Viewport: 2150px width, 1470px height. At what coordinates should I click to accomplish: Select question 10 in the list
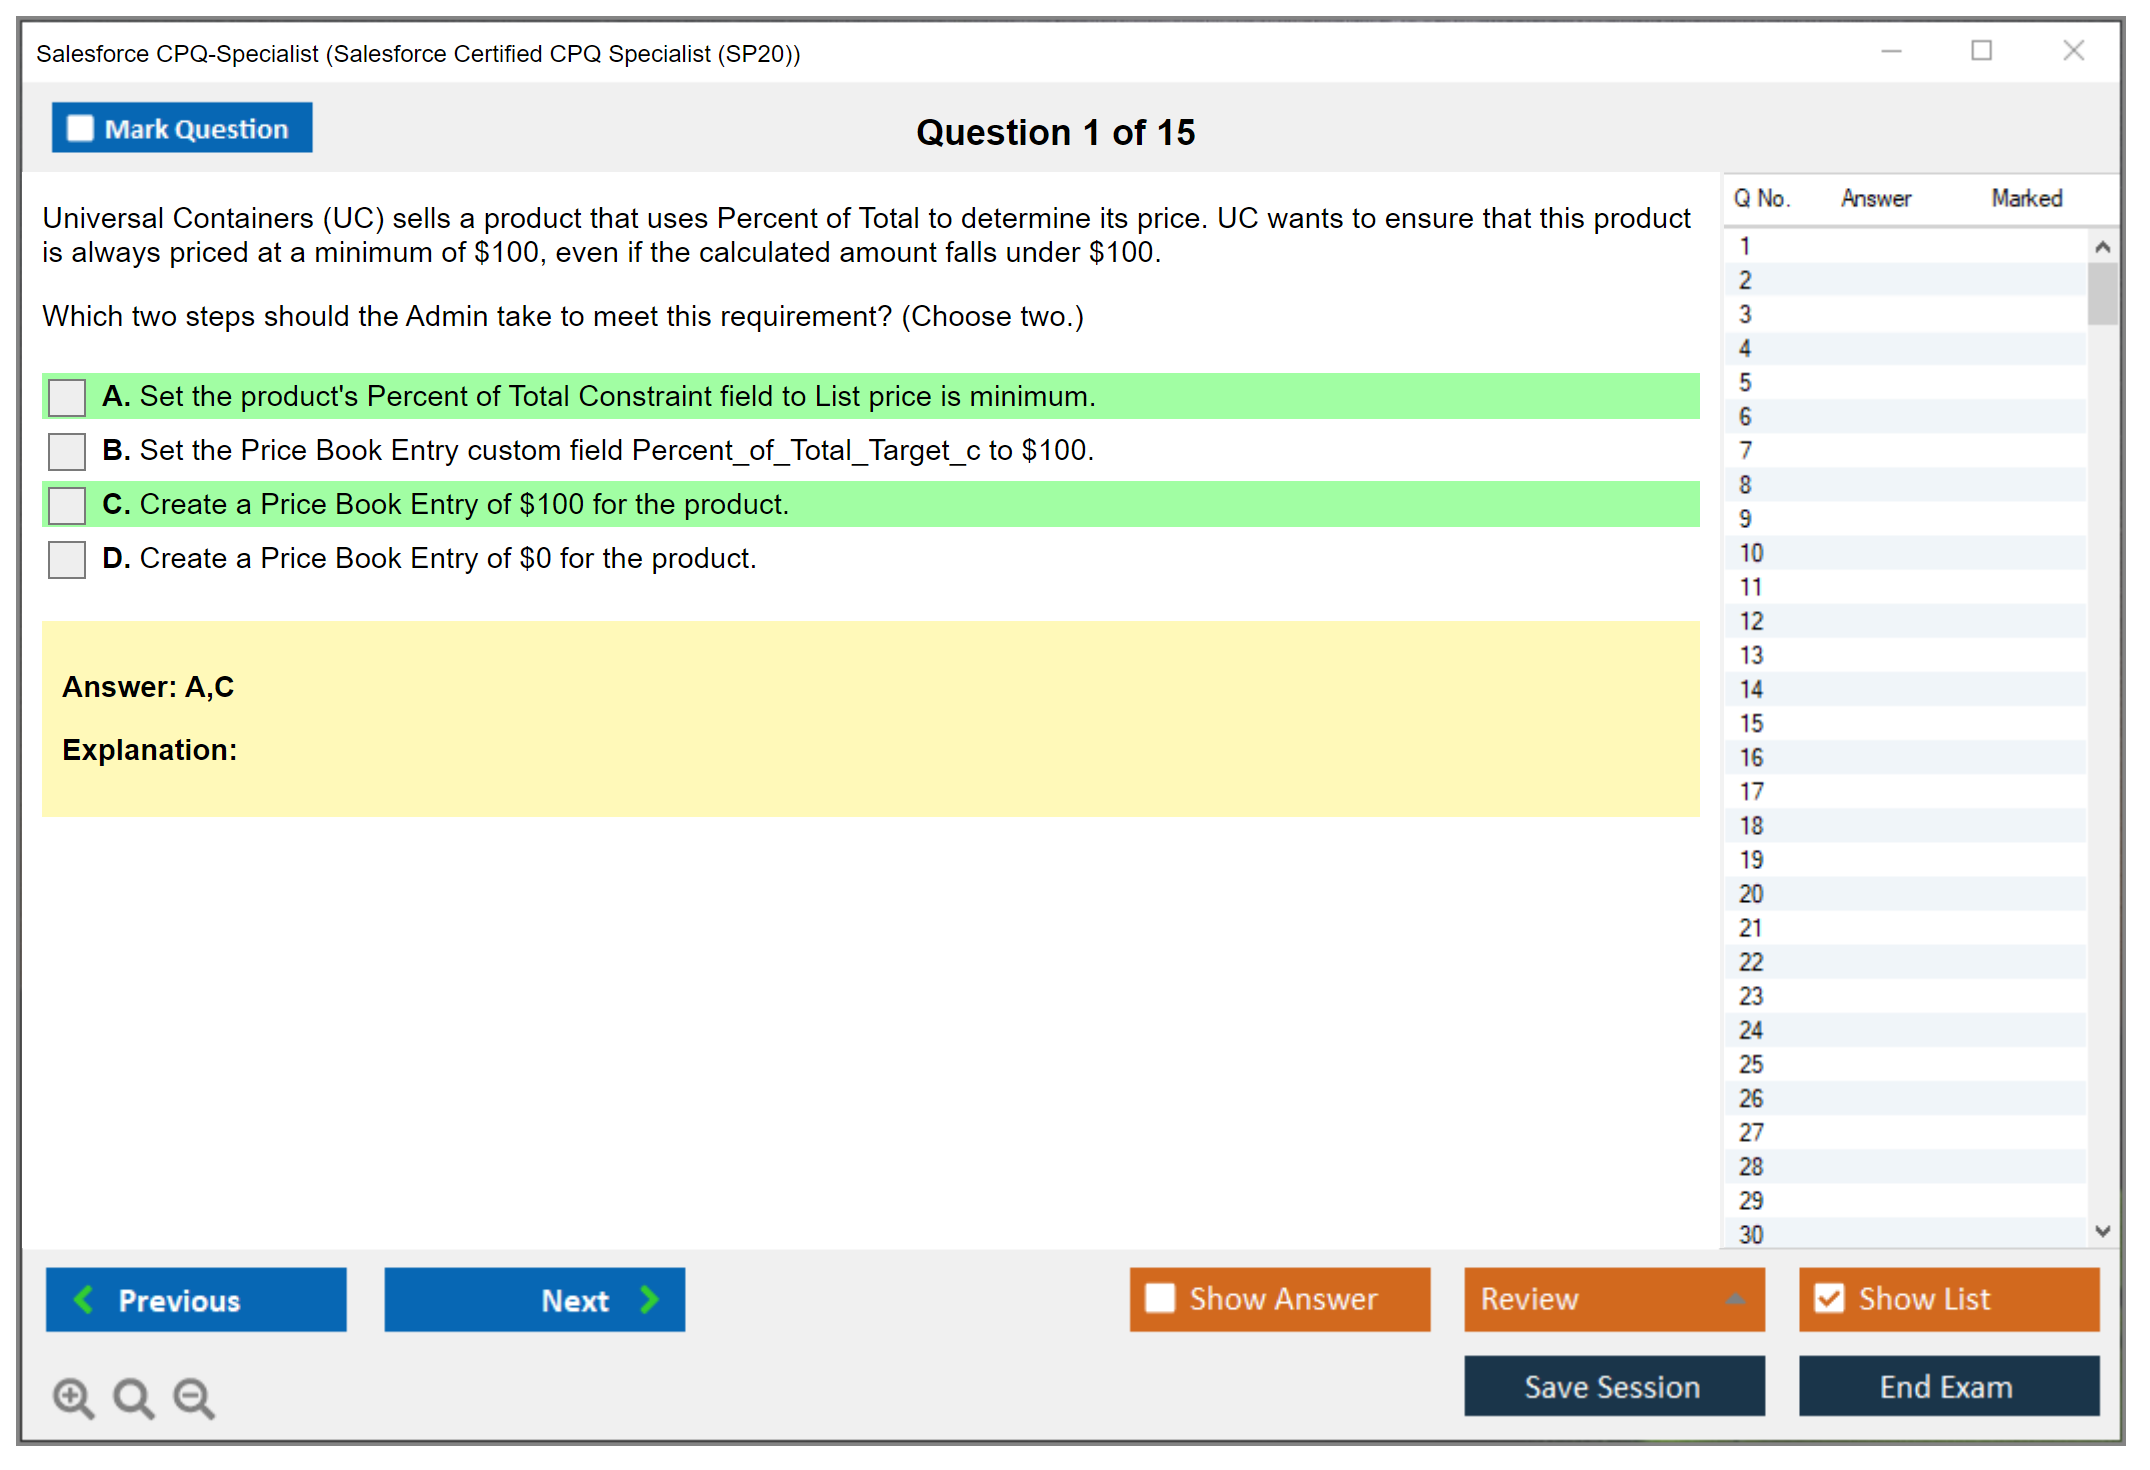coord(1751,553)
